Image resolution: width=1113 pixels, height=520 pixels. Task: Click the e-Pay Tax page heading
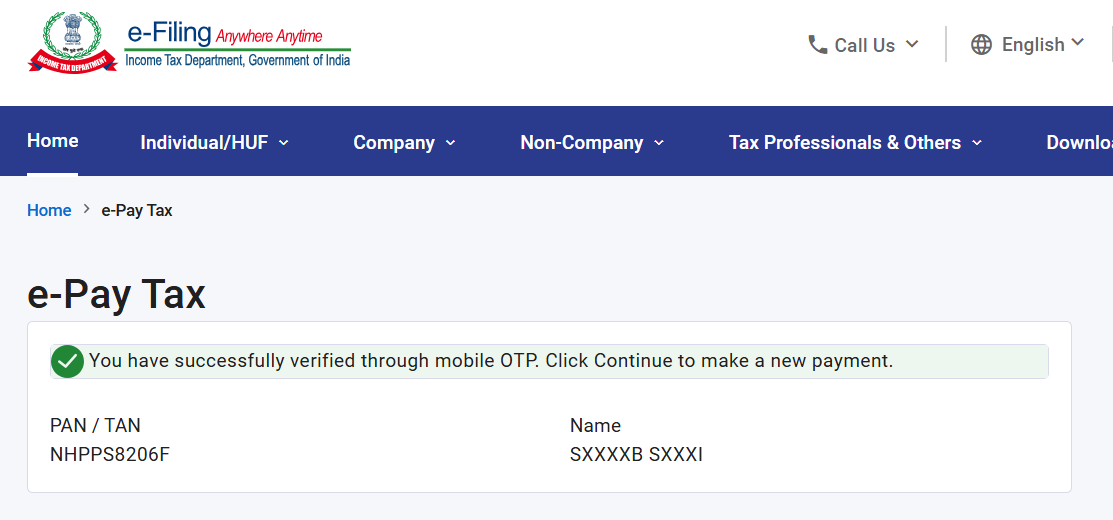point(116,294)
